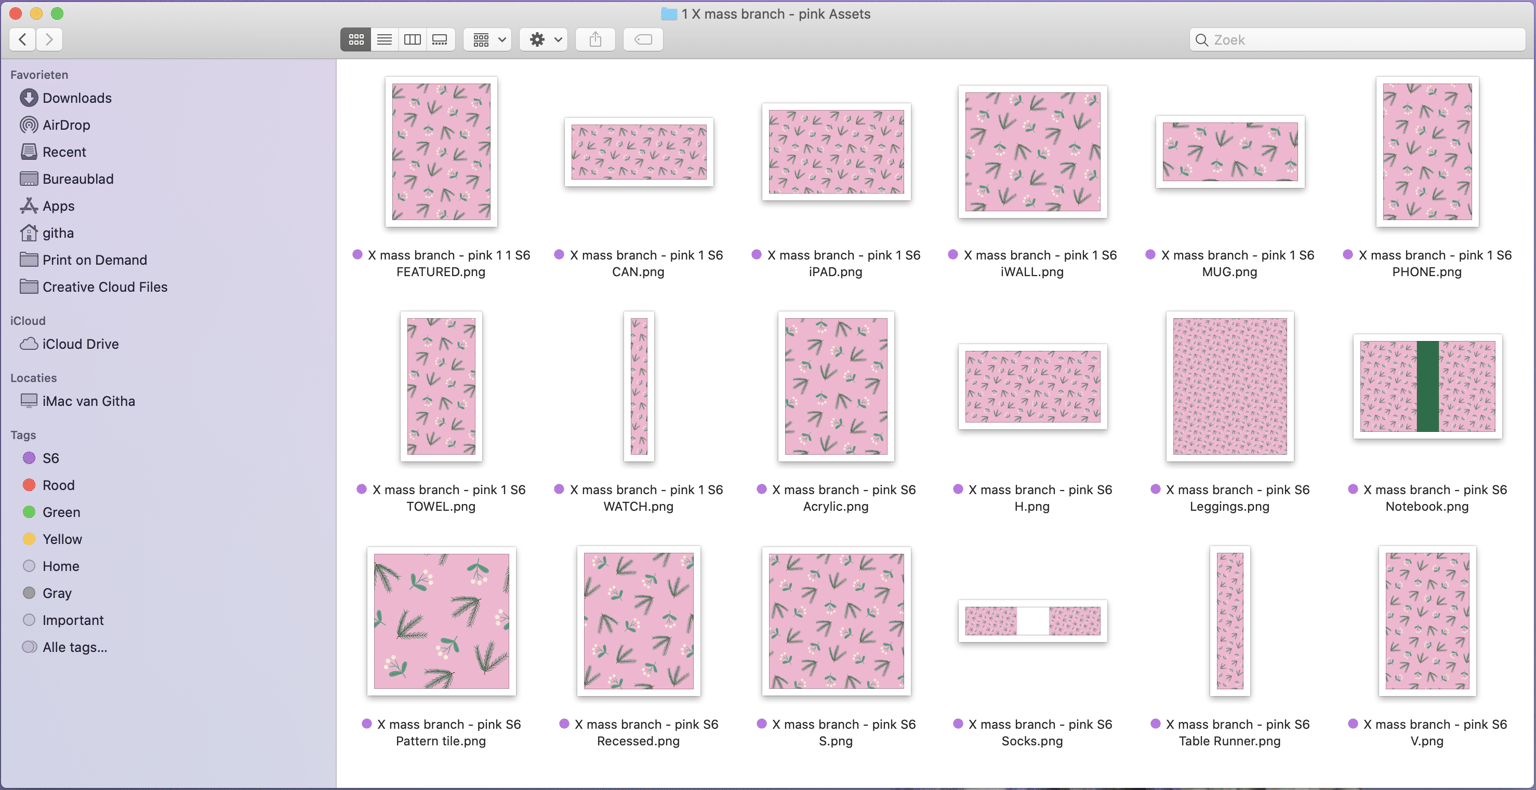This screenshot has height=790, width=1536.
Task: Select the S6 Leggings.png thumbnail
Action: (x=1230, y=386)
